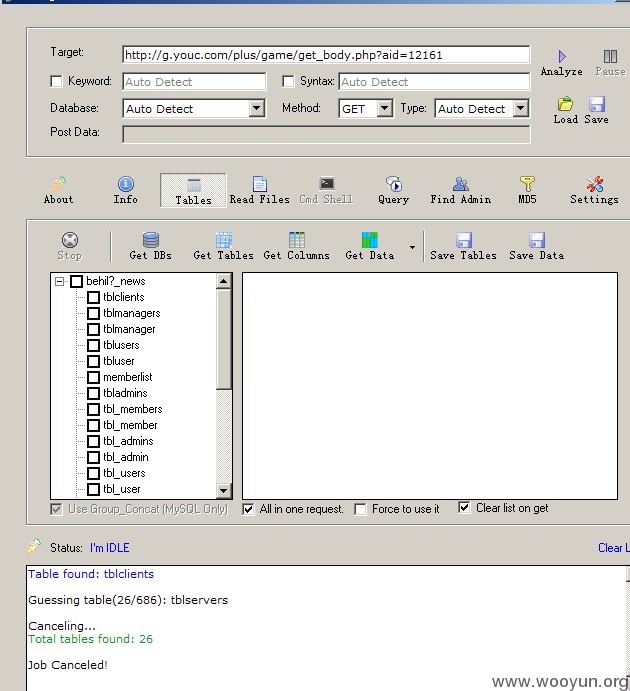Open the Settings tool
The width and height of the screenshot is (630, 691).
click(594, 190)
